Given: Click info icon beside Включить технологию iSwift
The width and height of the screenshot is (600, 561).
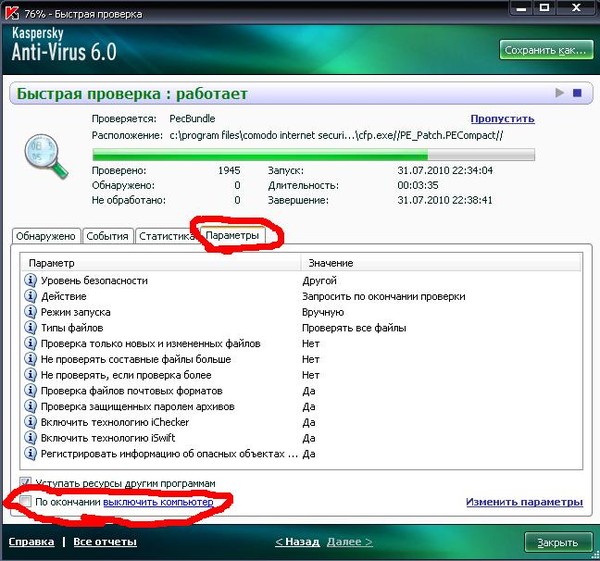Looking at the screenshot, I should coord(30,437).
